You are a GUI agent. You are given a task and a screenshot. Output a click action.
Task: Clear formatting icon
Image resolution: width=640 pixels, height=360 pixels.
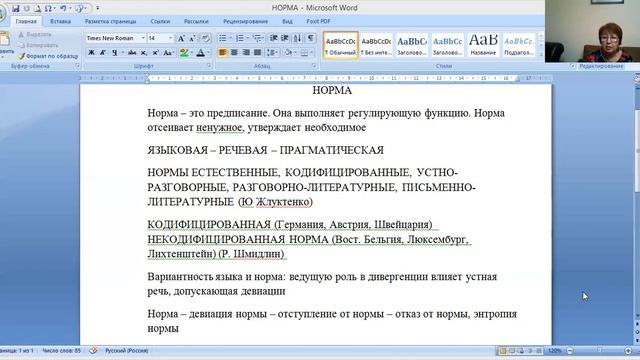click(205, 38)
